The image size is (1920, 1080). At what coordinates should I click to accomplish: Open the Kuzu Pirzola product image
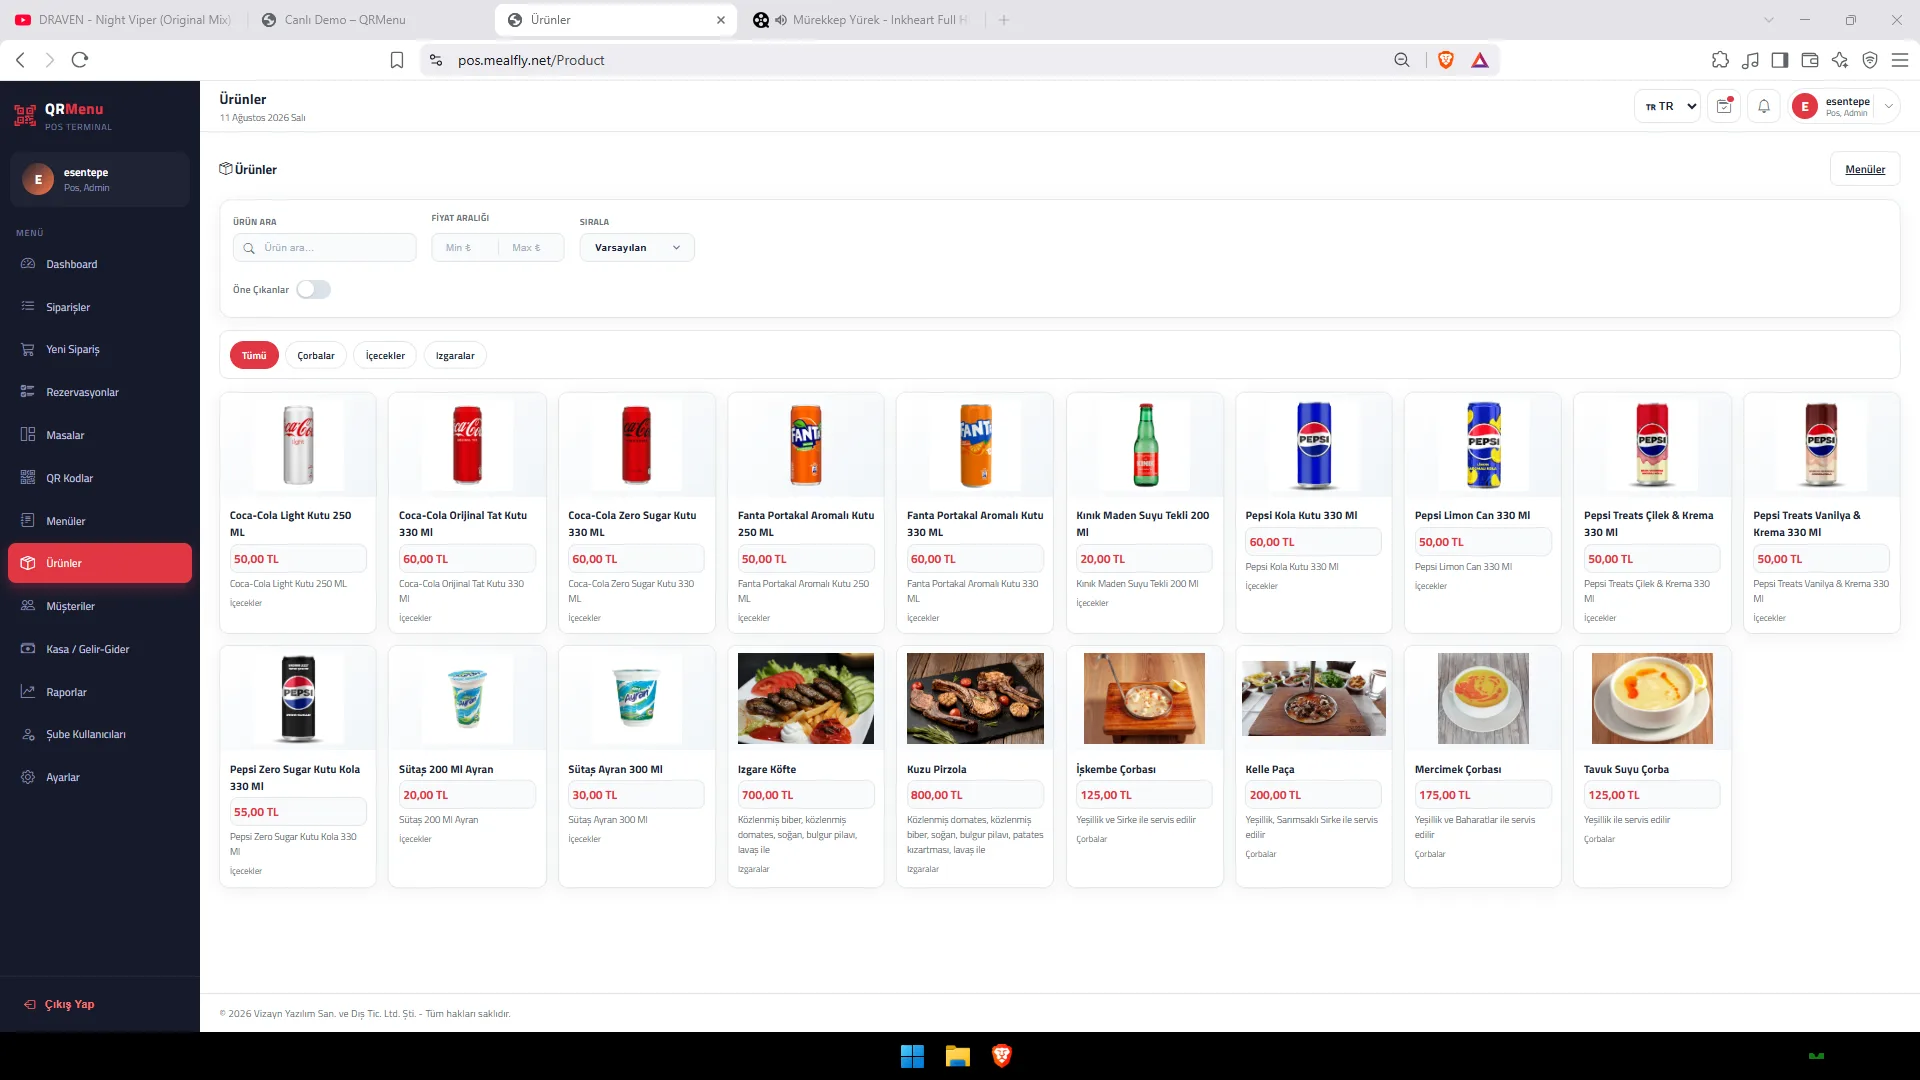[975, 699]
